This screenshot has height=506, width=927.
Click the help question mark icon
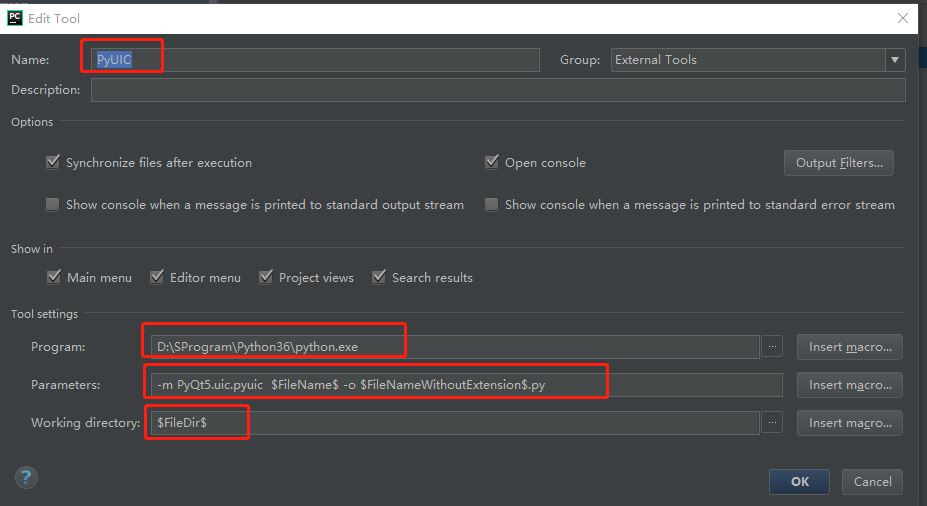(x=26, y=477)
